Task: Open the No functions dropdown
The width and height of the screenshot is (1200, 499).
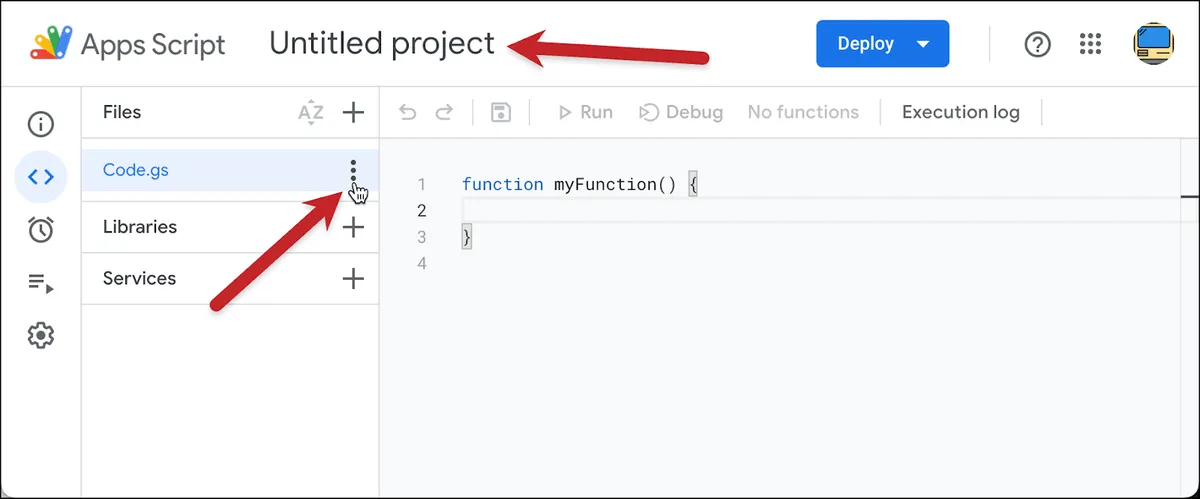Action: pyautogui.click(x=803, y=112)
